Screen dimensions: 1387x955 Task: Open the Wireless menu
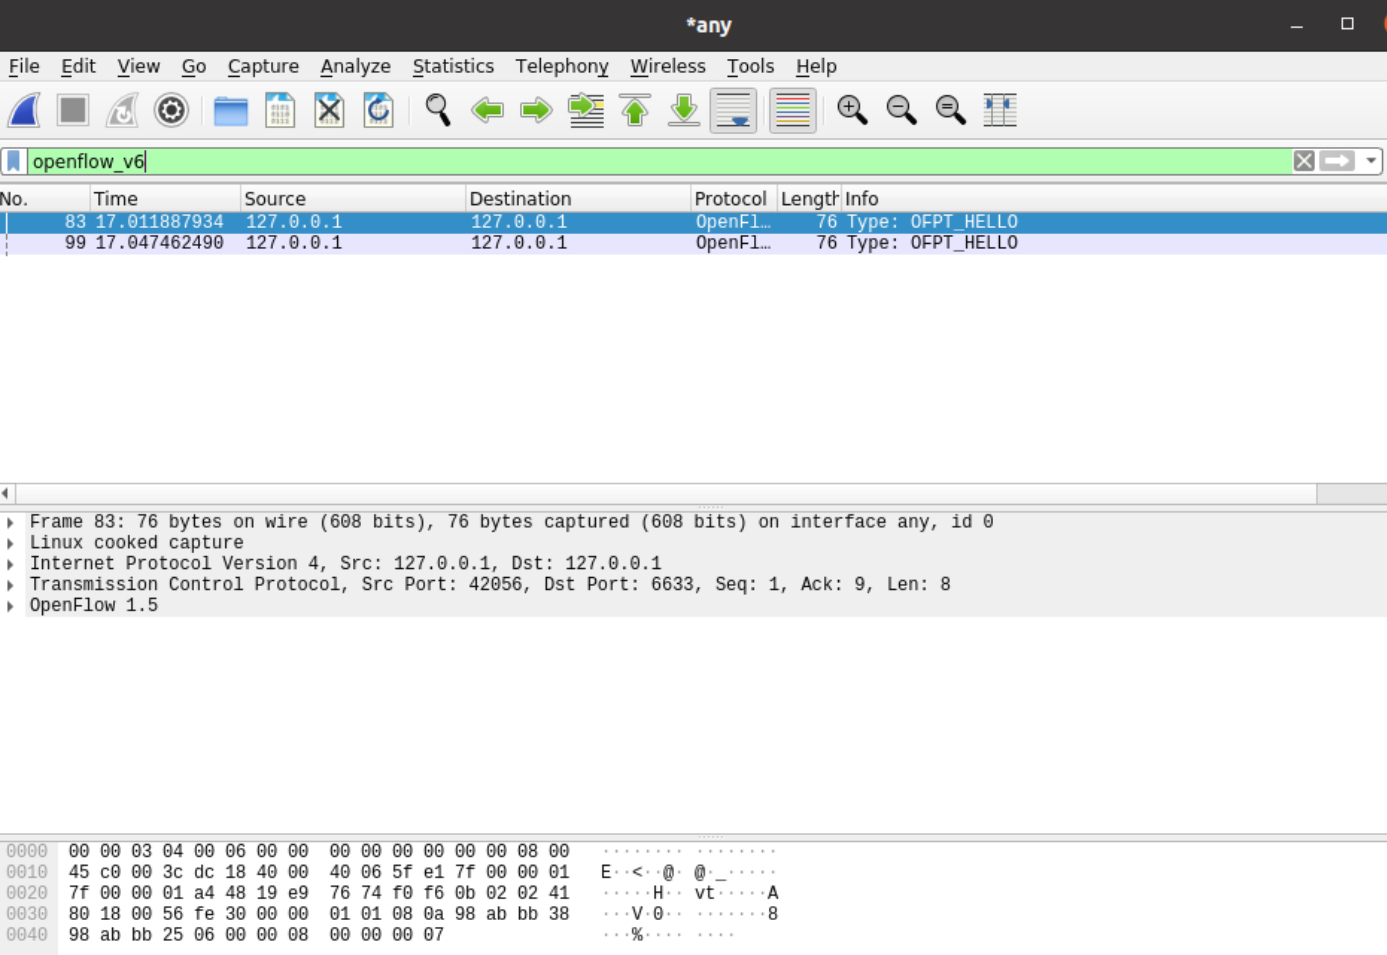(668, 66)
